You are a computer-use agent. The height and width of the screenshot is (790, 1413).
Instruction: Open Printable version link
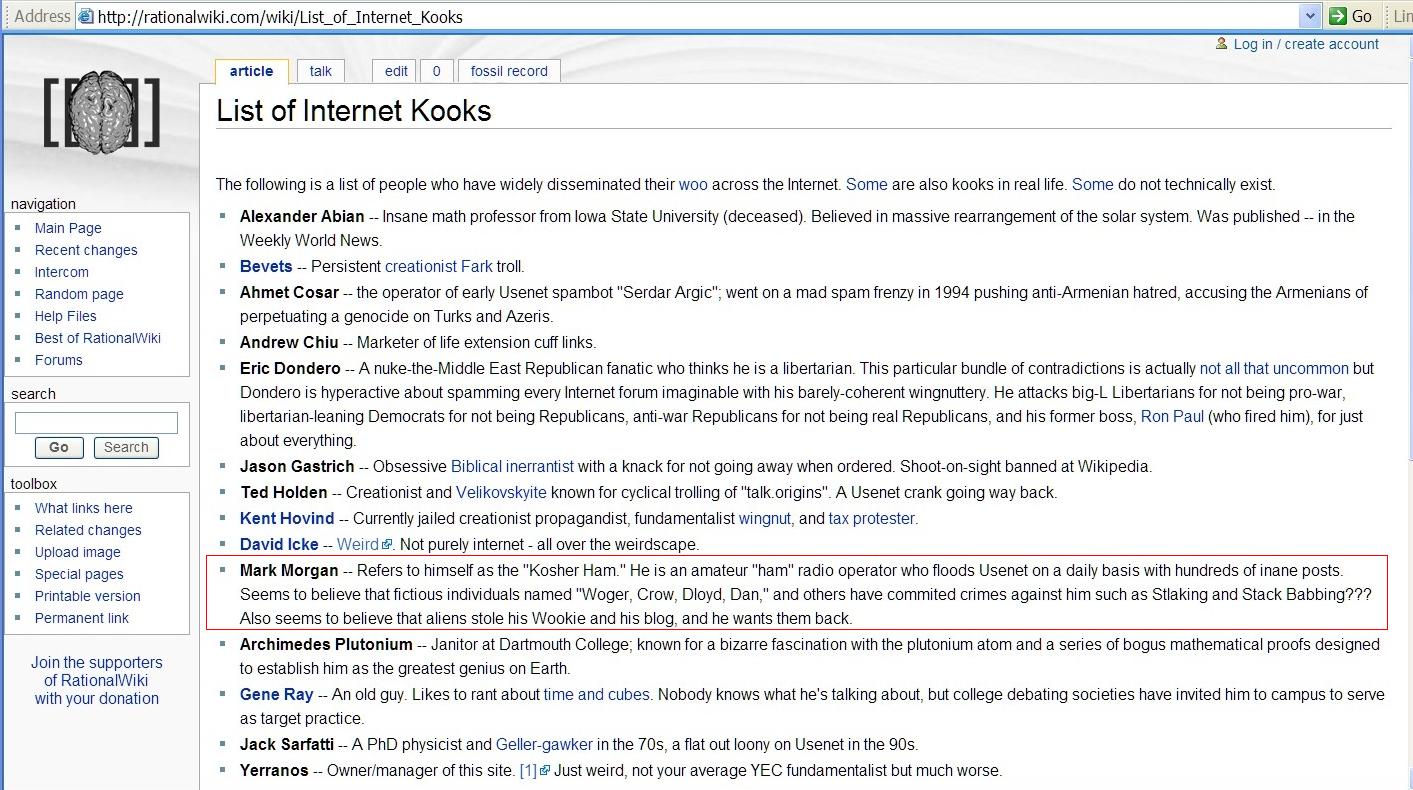tap(88, 596)
